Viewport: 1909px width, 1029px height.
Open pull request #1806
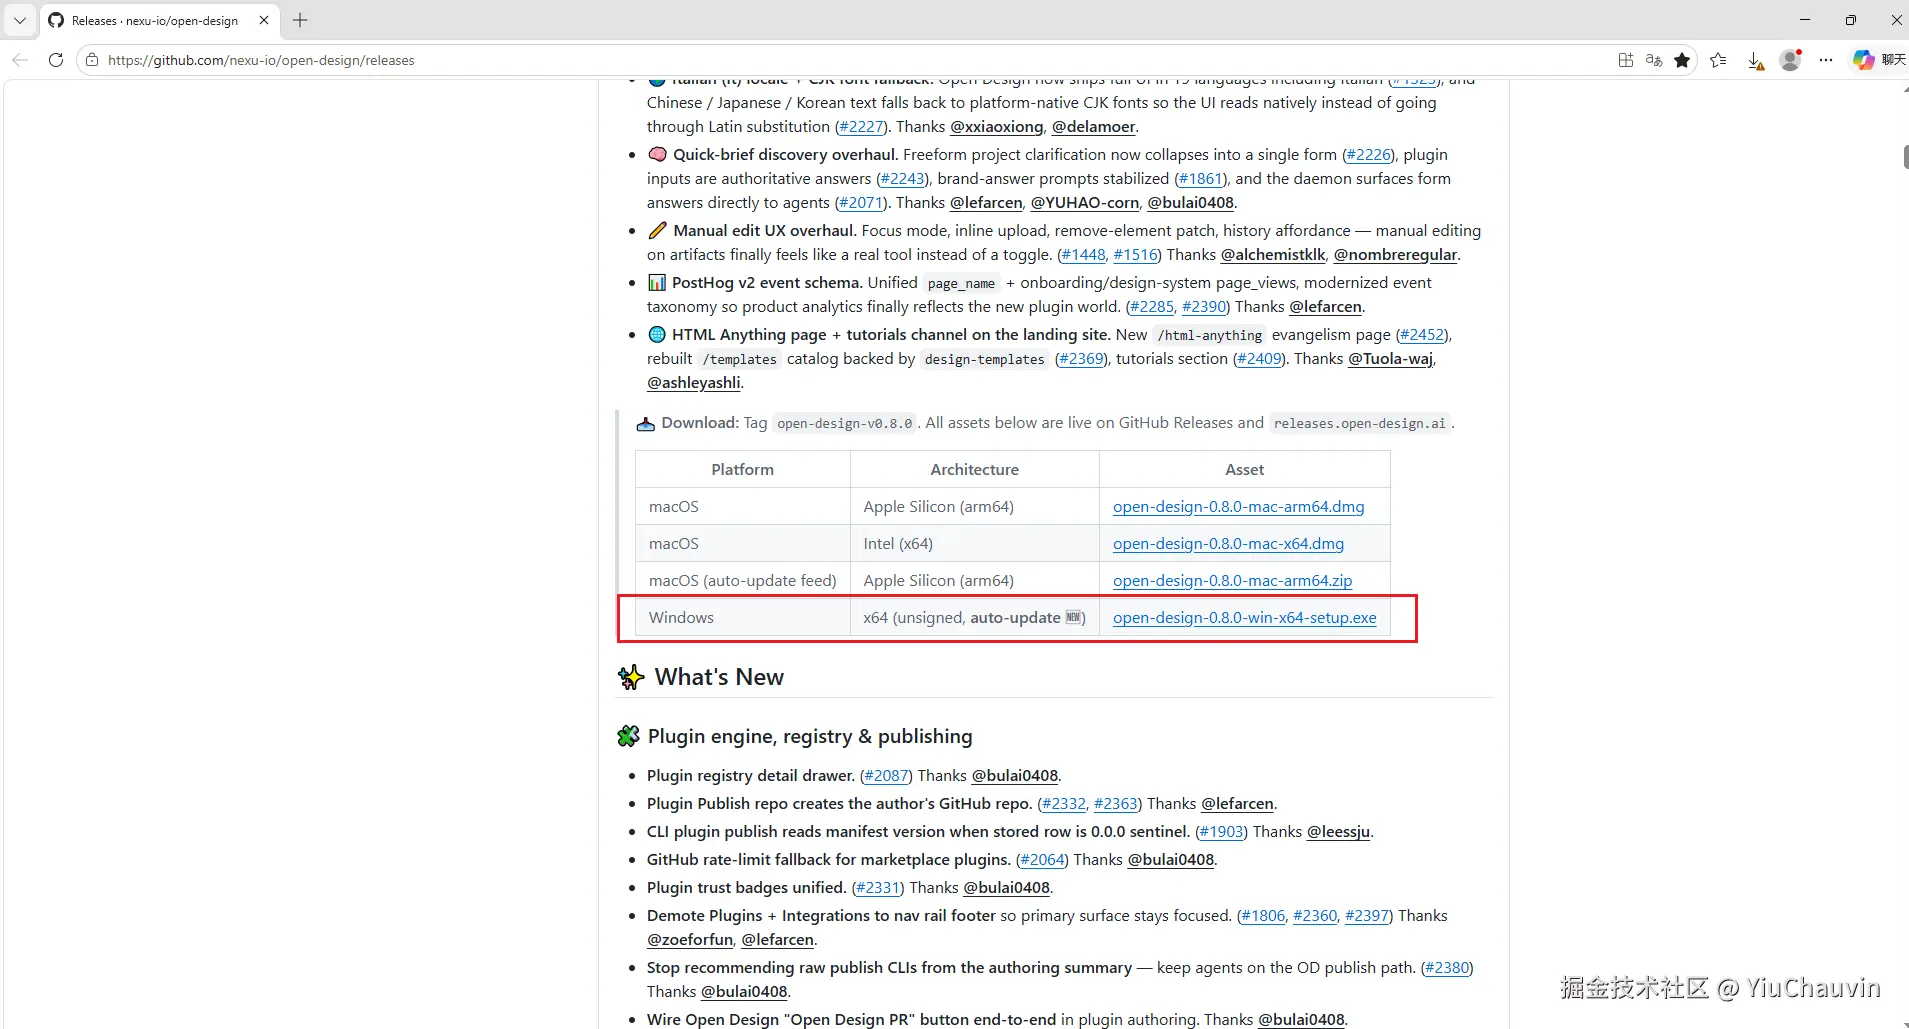tap(1263, 916)
